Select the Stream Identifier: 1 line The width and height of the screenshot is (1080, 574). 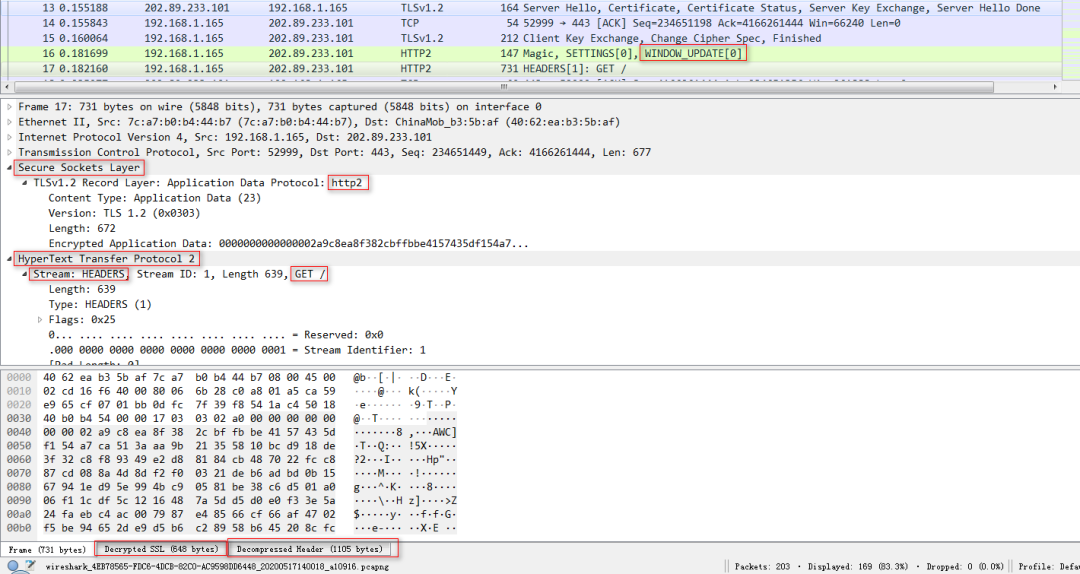click(x=237, y=349)
